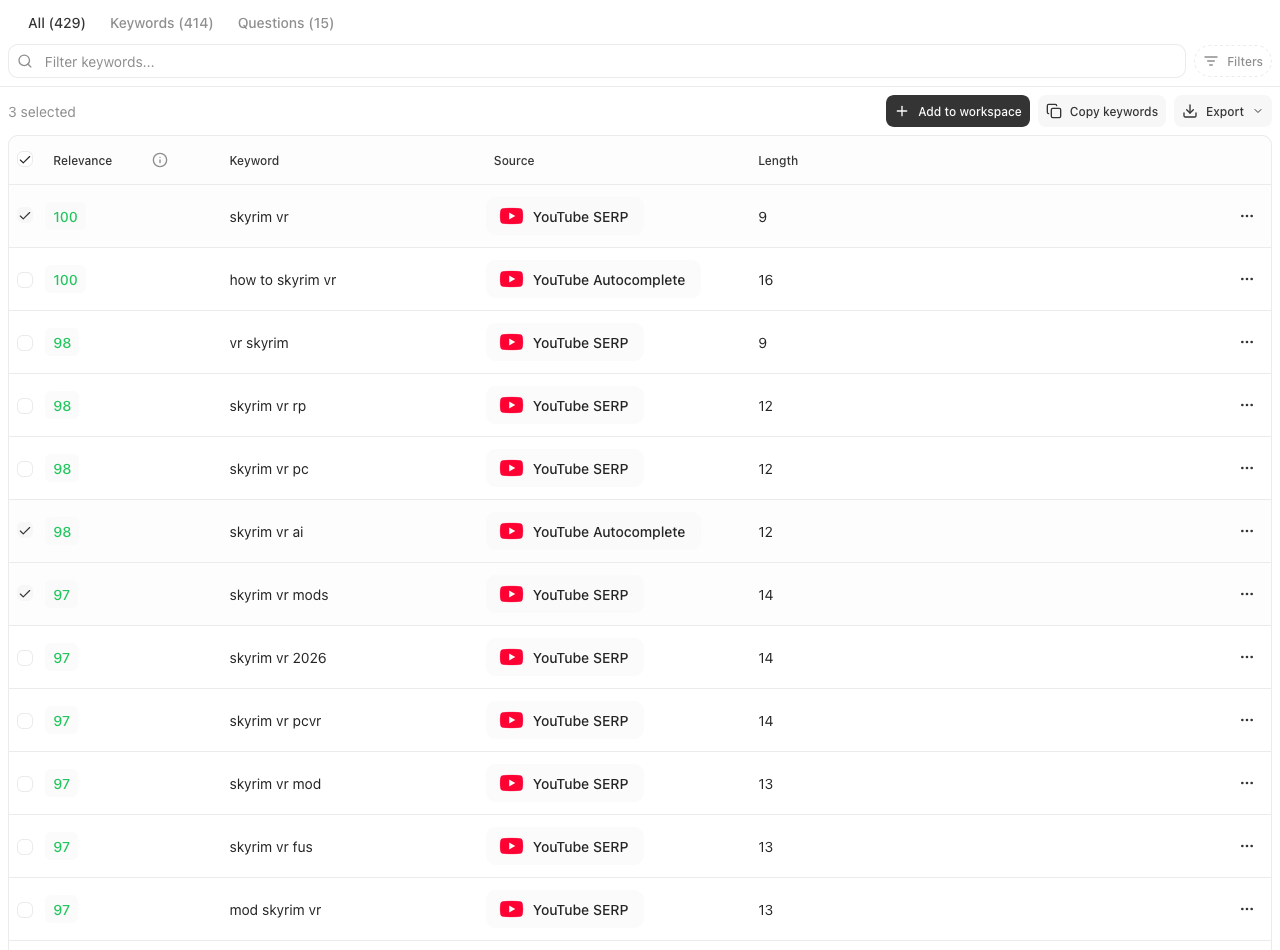Click YouTube icon in 'skyrim vr mods' row
The image size is (1280, 950).
pos(511,594)
